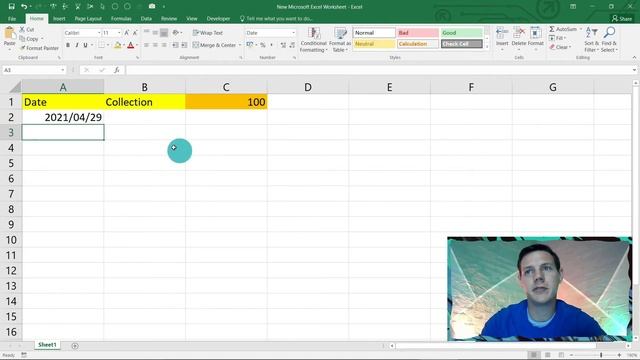
Task: Click the Cut scissors button
Action: click(27, 29)
